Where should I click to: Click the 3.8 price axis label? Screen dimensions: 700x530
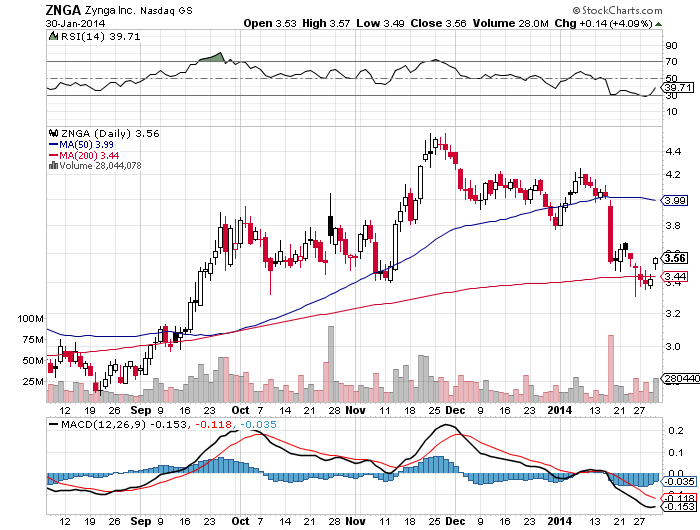point(673,225)
